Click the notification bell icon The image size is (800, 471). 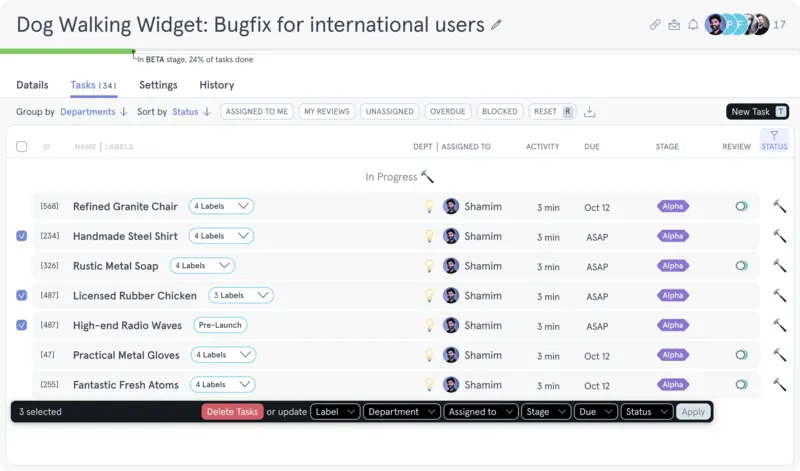point(693,24)
